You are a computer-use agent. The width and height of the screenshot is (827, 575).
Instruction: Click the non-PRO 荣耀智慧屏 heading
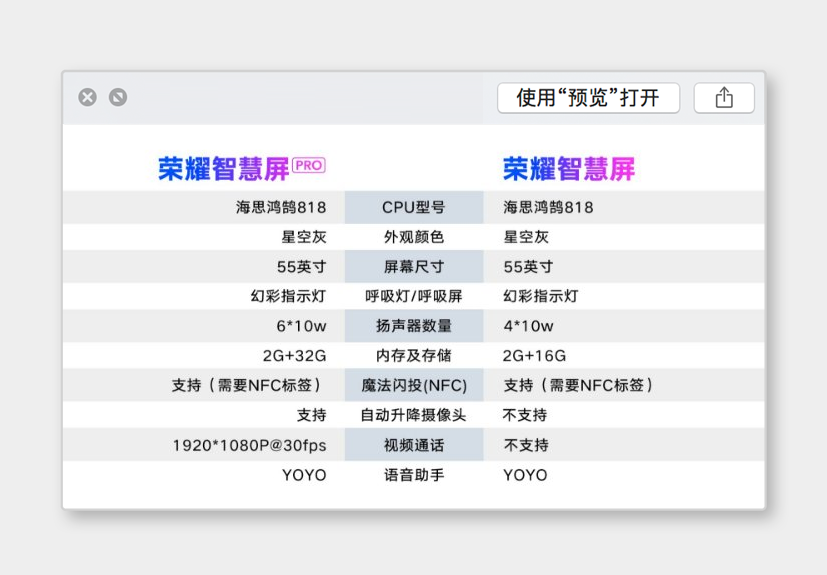569,169
